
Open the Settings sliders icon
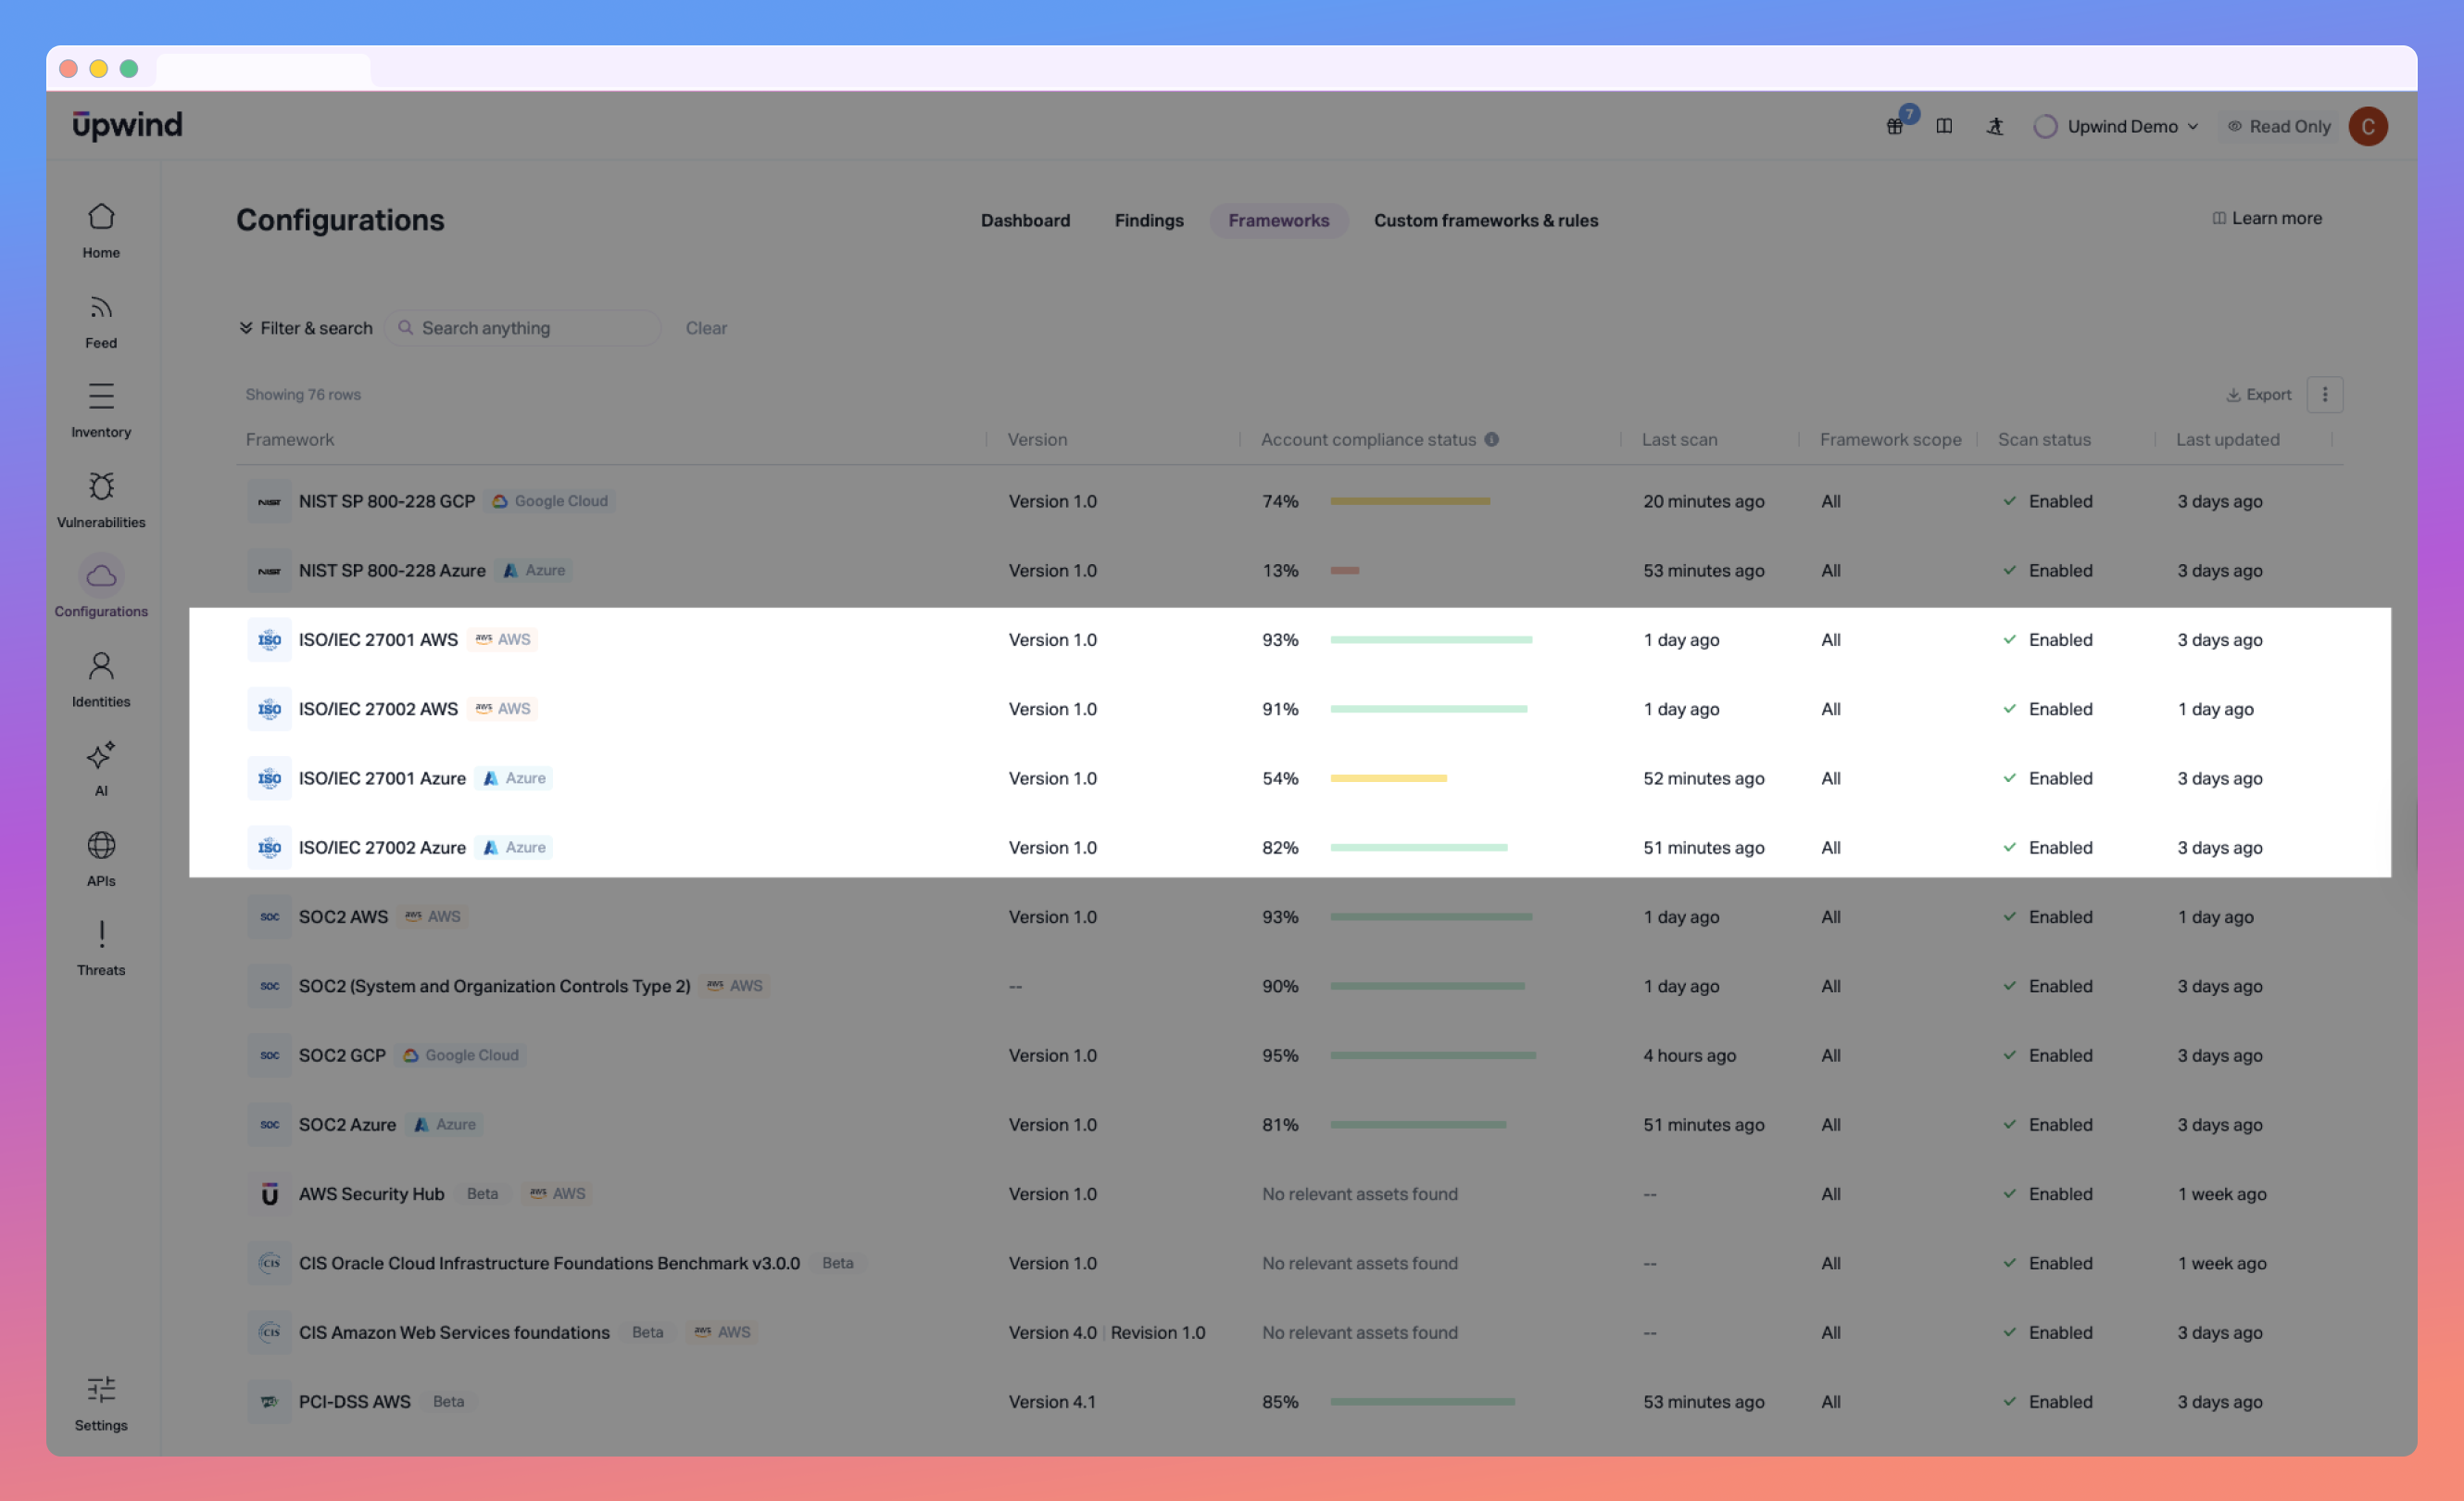click(101, 1390)
